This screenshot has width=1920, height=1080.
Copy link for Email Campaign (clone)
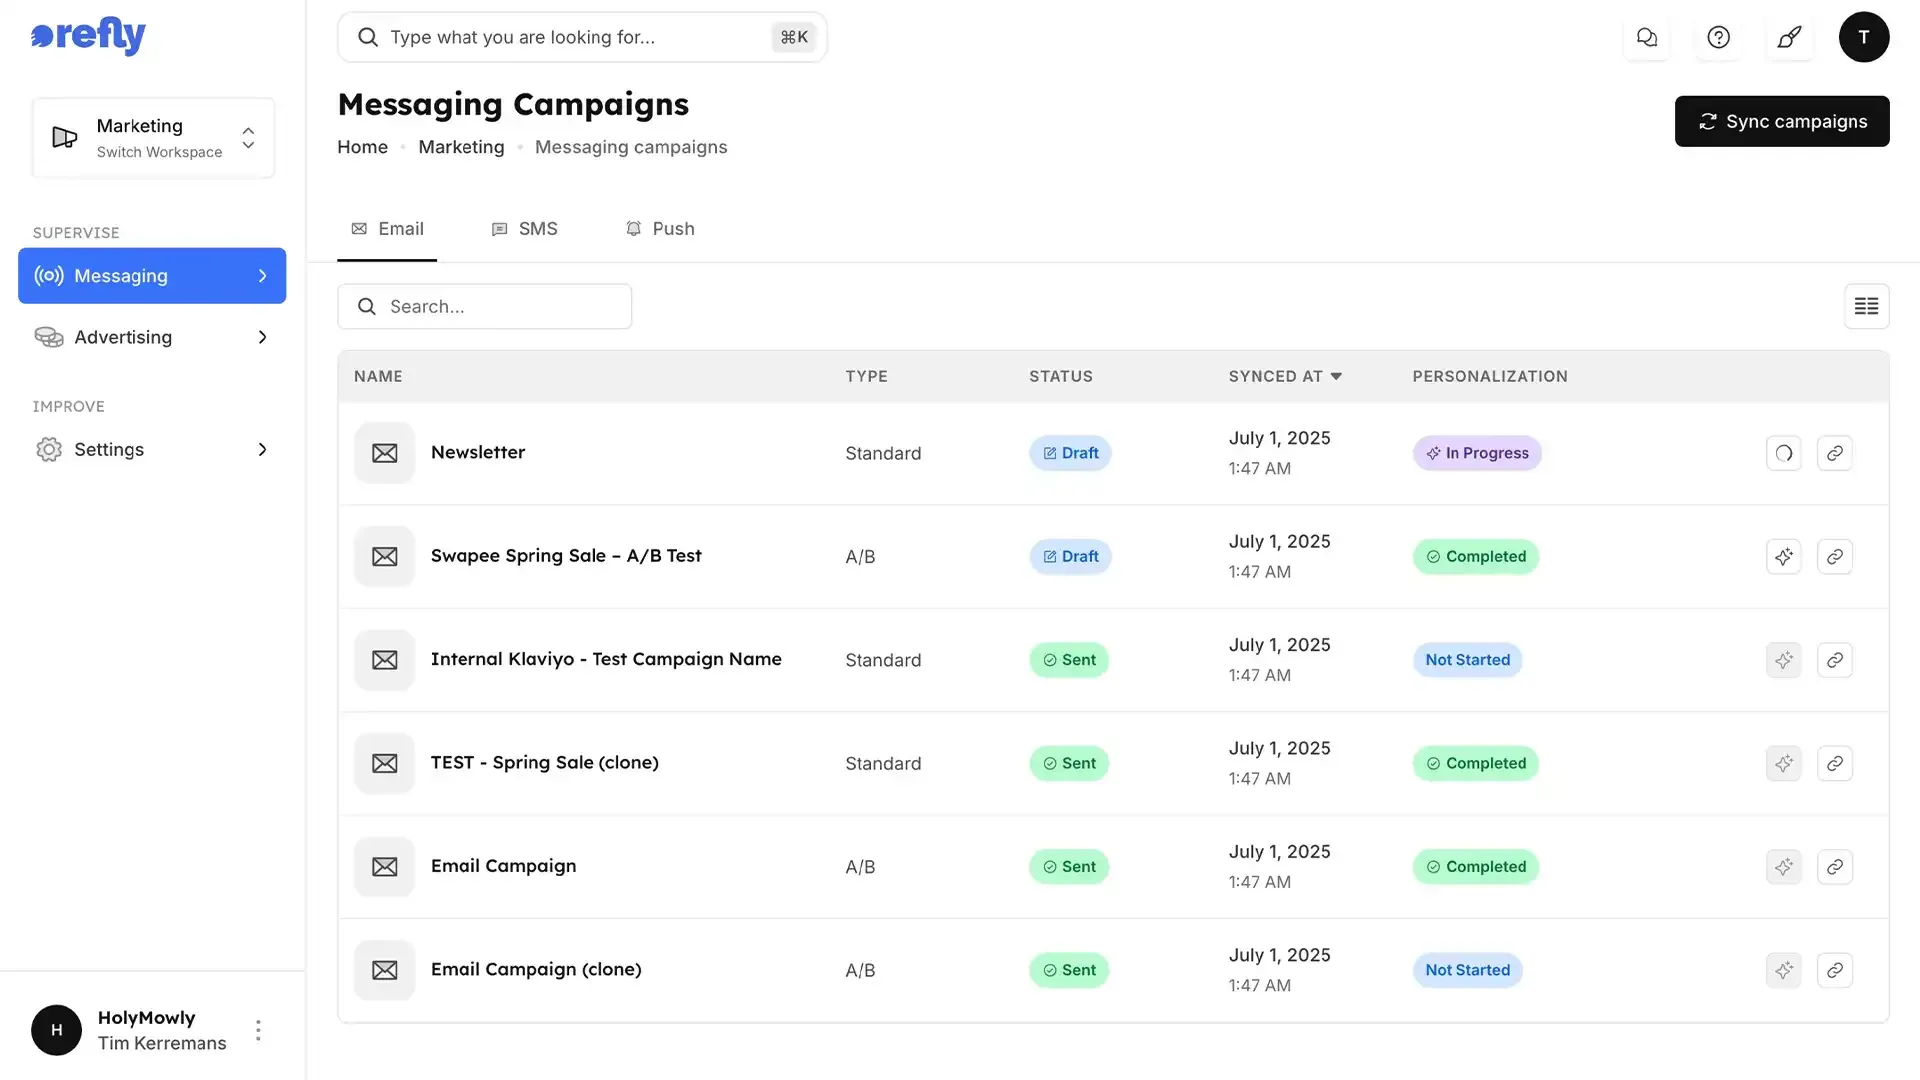pyautogui.click(x=1835, y=970)
